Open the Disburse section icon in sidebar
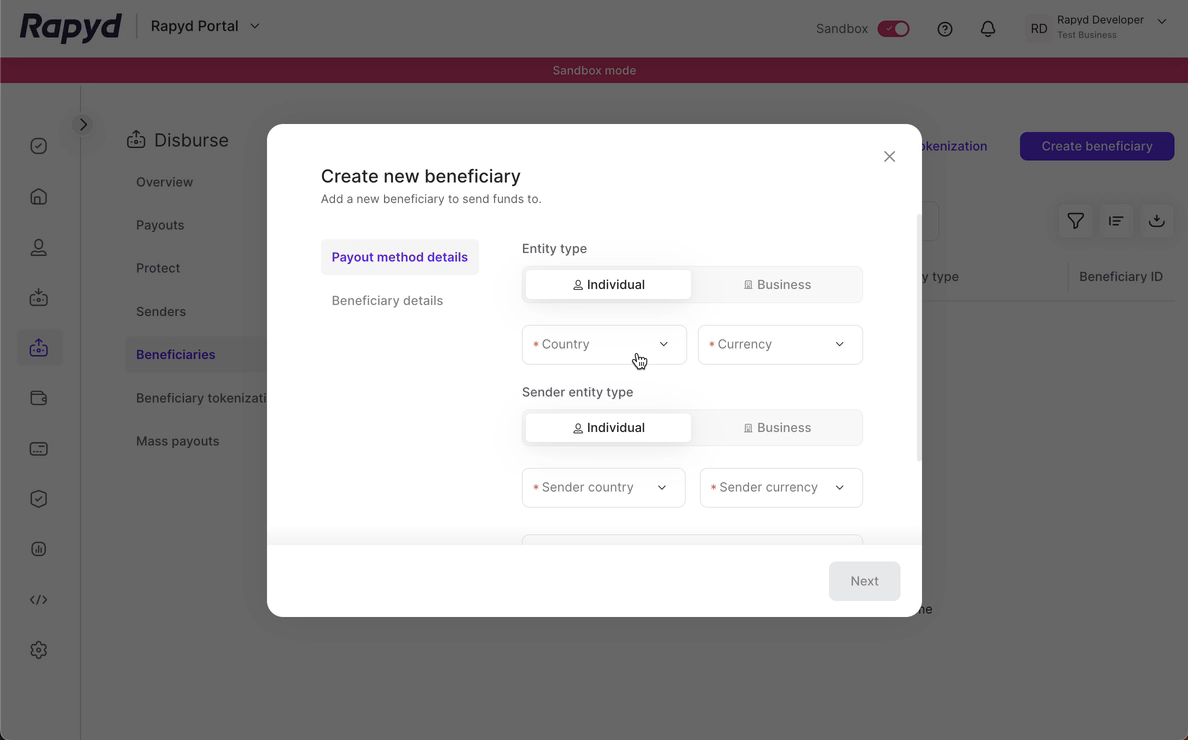 [38, 347]
